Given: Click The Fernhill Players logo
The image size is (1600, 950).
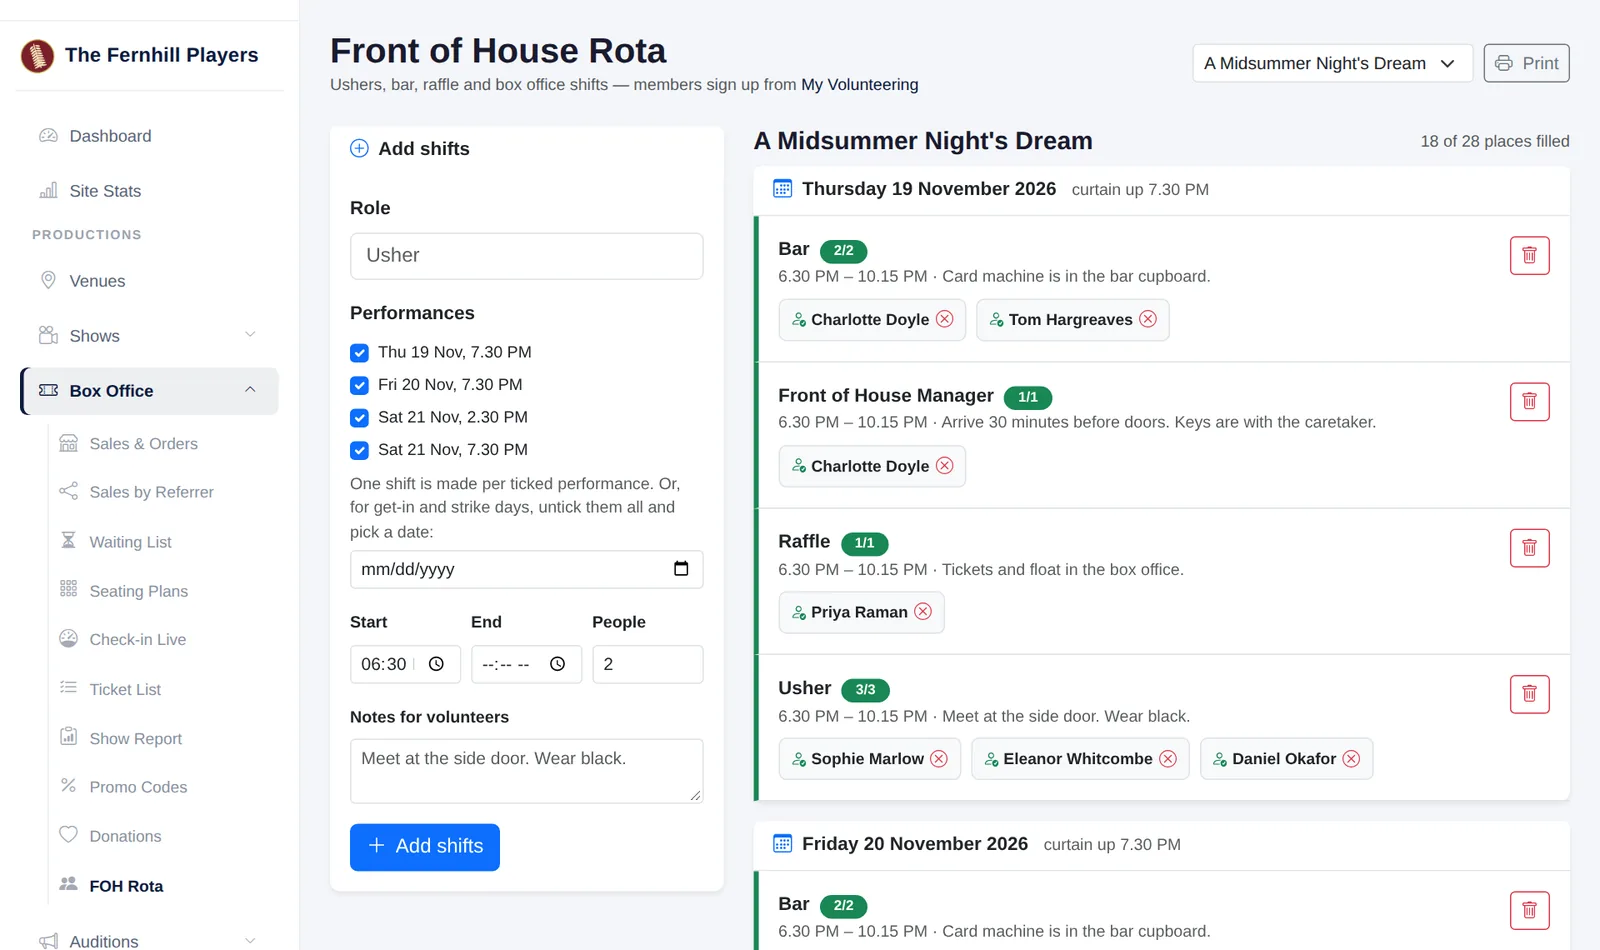Looking at the screenshot, I should [38, 55].
